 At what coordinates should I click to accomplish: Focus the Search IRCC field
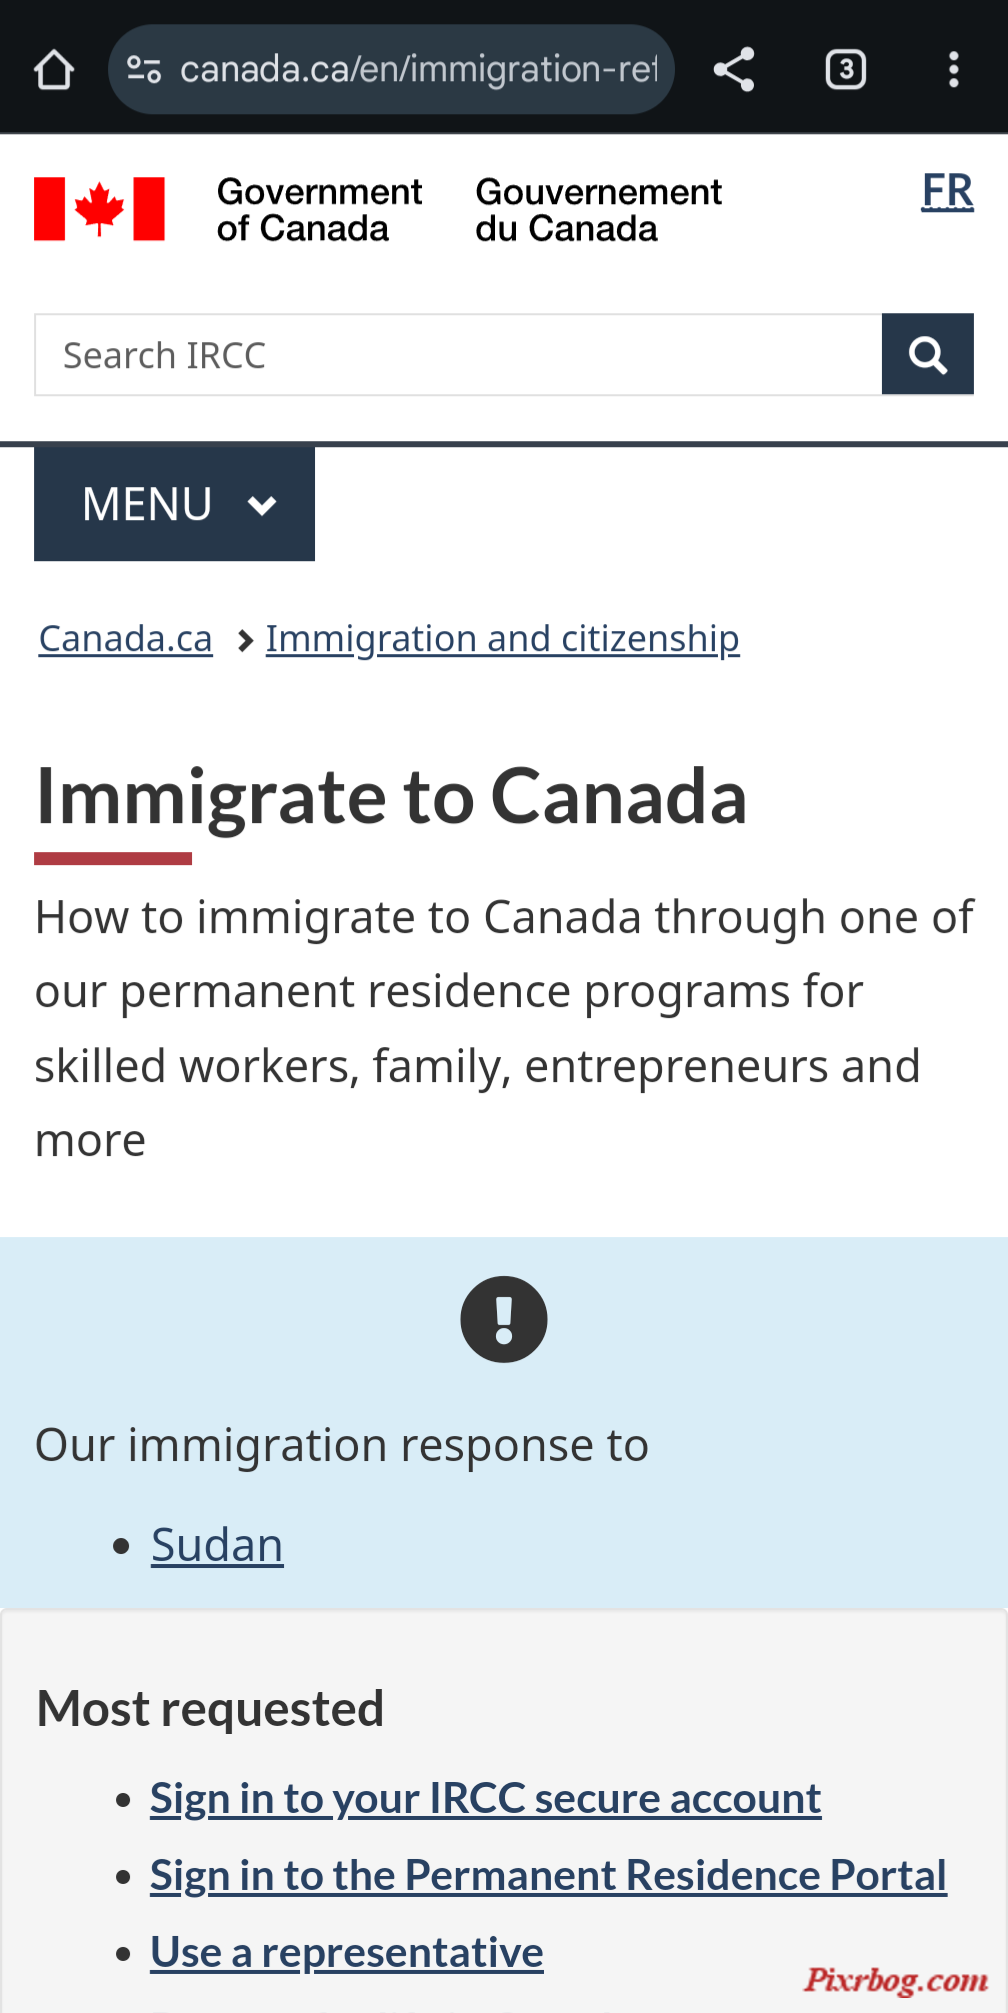click(x=458, y=355)
